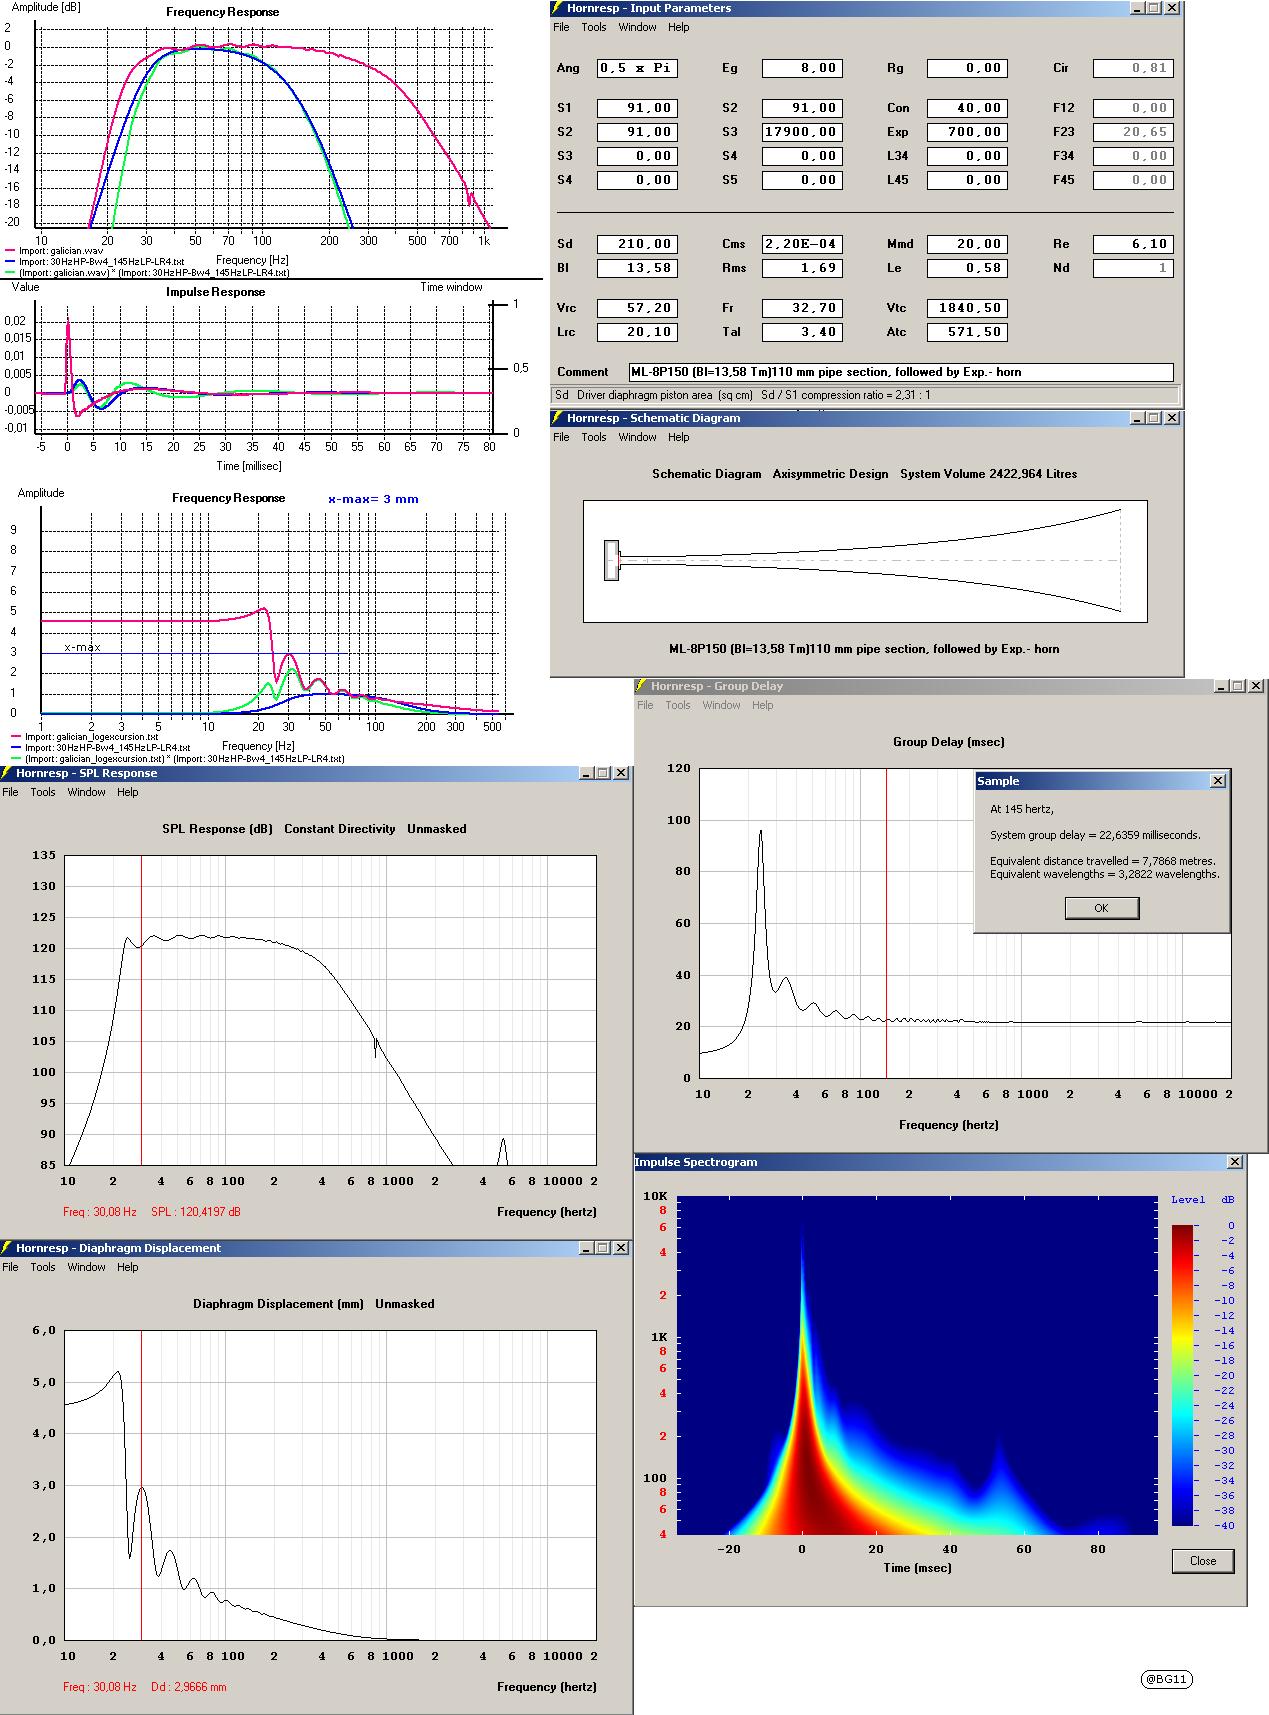Open Tools menu in SPL Response window
1269x1715 pixels.
(x=43, y=792)
